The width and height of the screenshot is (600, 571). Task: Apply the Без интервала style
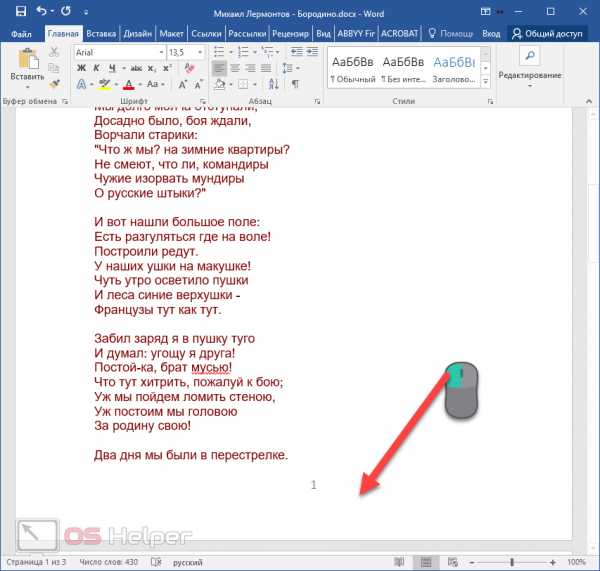(403, 69)
